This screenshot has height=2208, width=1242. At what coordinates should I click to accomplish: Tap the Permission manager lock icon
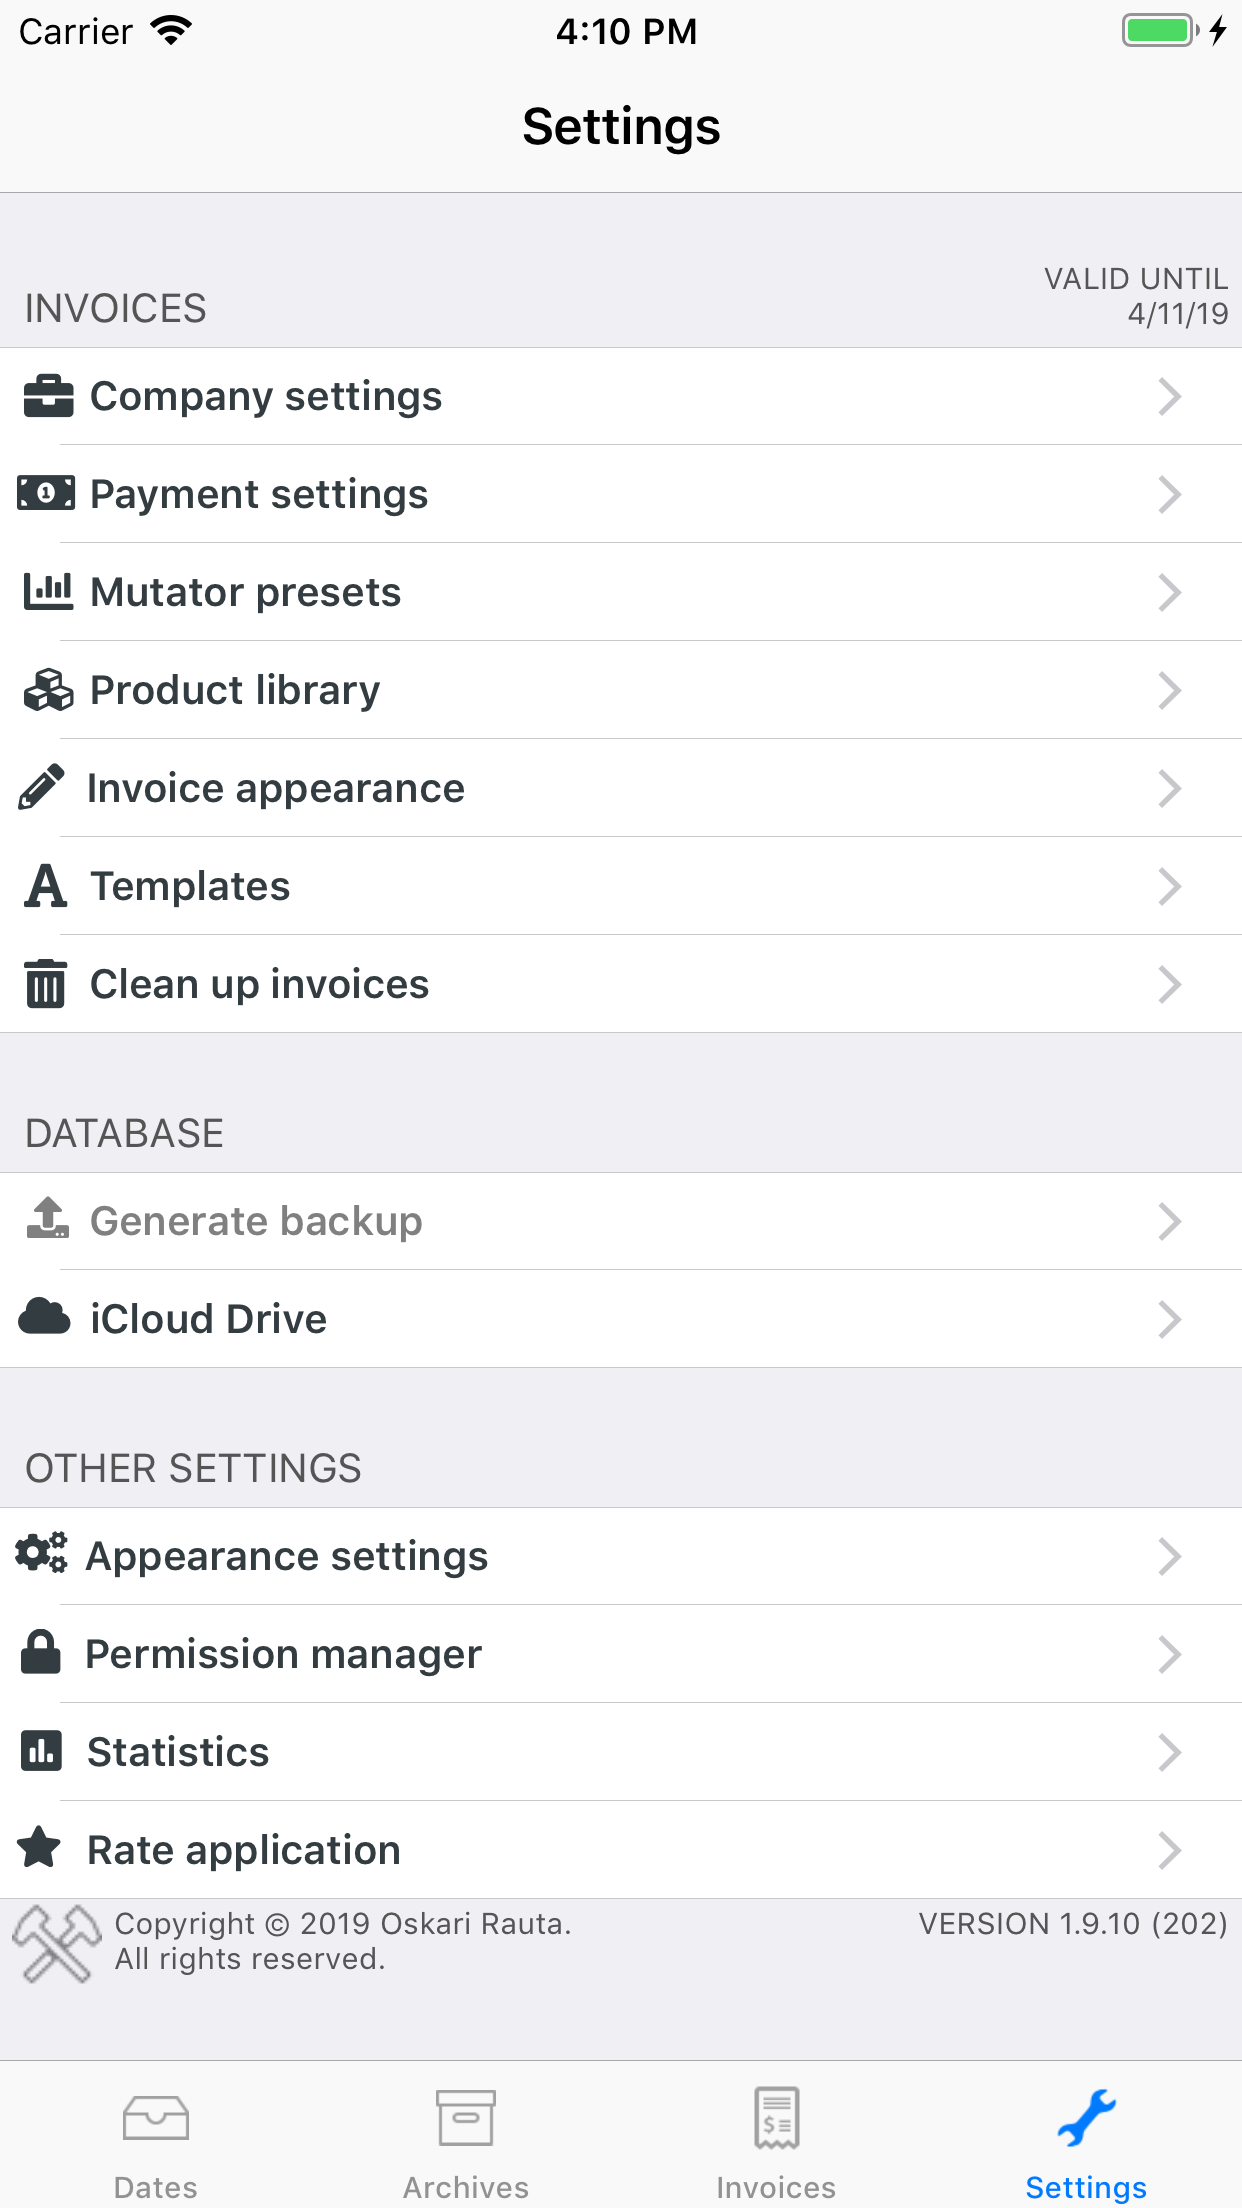(x=43, y=1653)
